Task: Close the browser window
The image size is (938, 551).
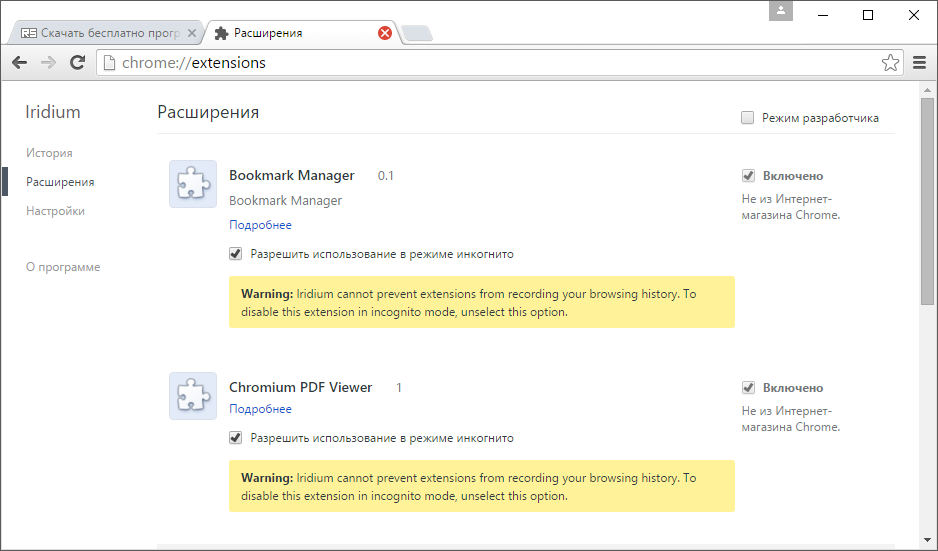Action: click(x=913, y=15)
